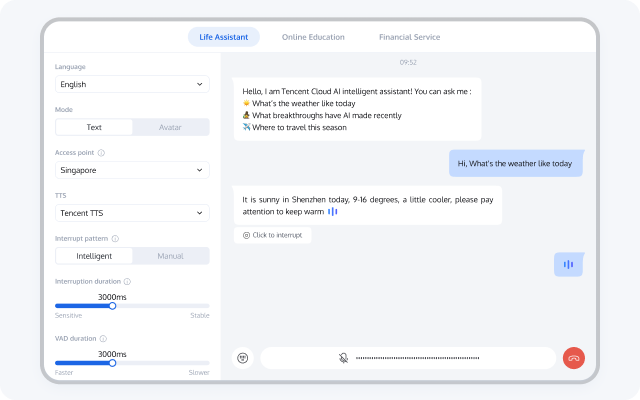Click the round avatar icon bottom-left of chat
The width and height of the screenshot is (640, 400).
tap(243, 358)
